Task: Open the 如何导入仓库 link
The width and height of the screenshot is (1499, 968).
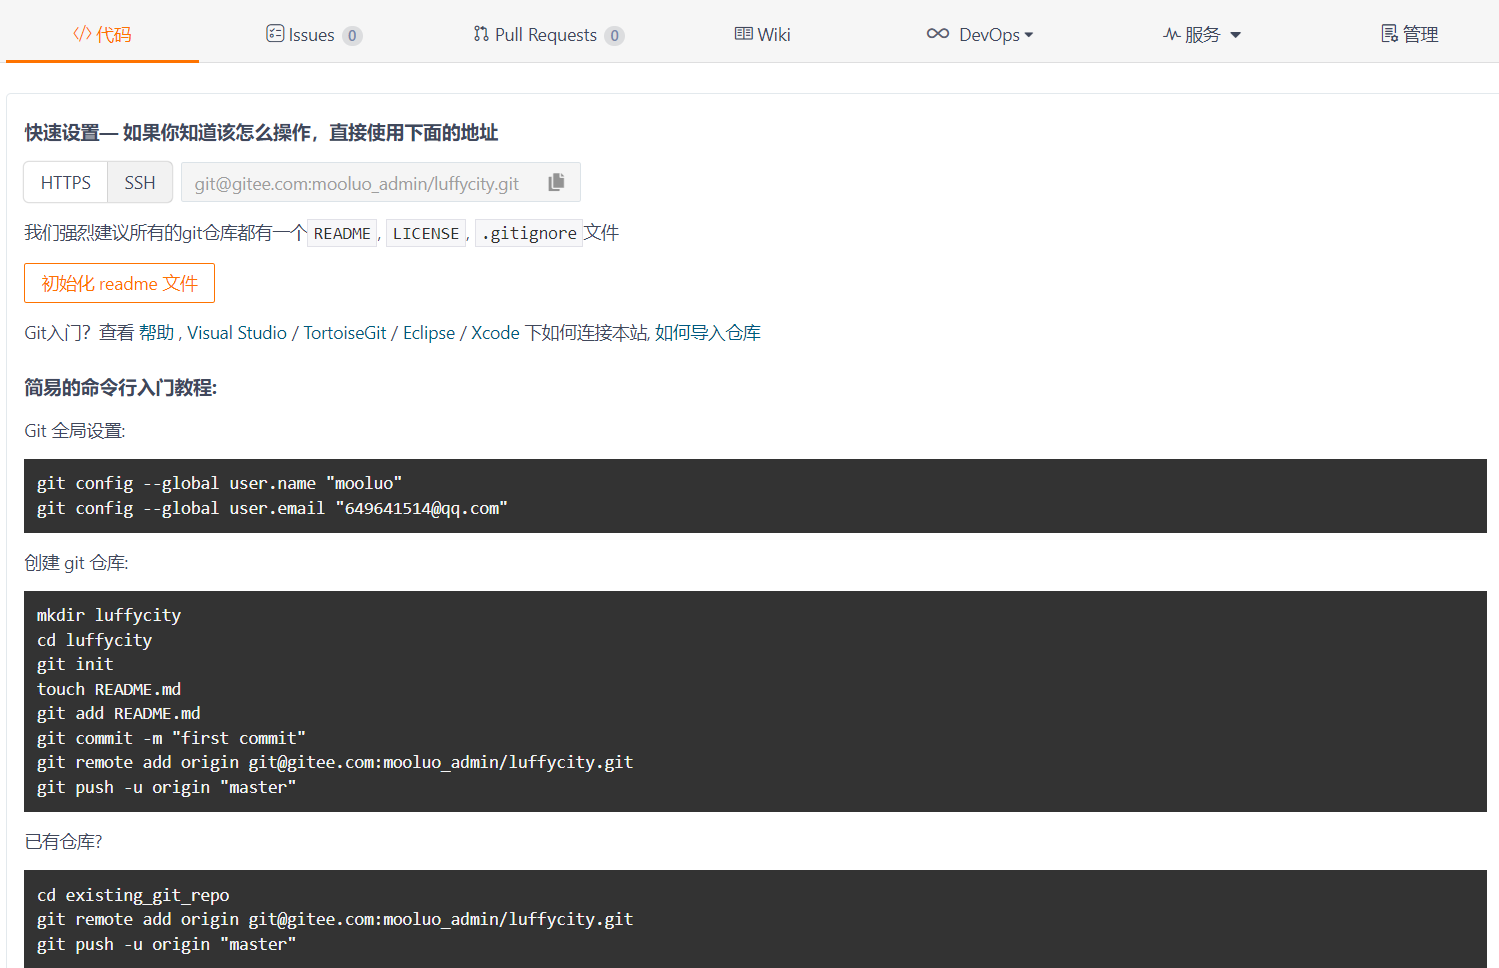Action: tap(709, 332)
